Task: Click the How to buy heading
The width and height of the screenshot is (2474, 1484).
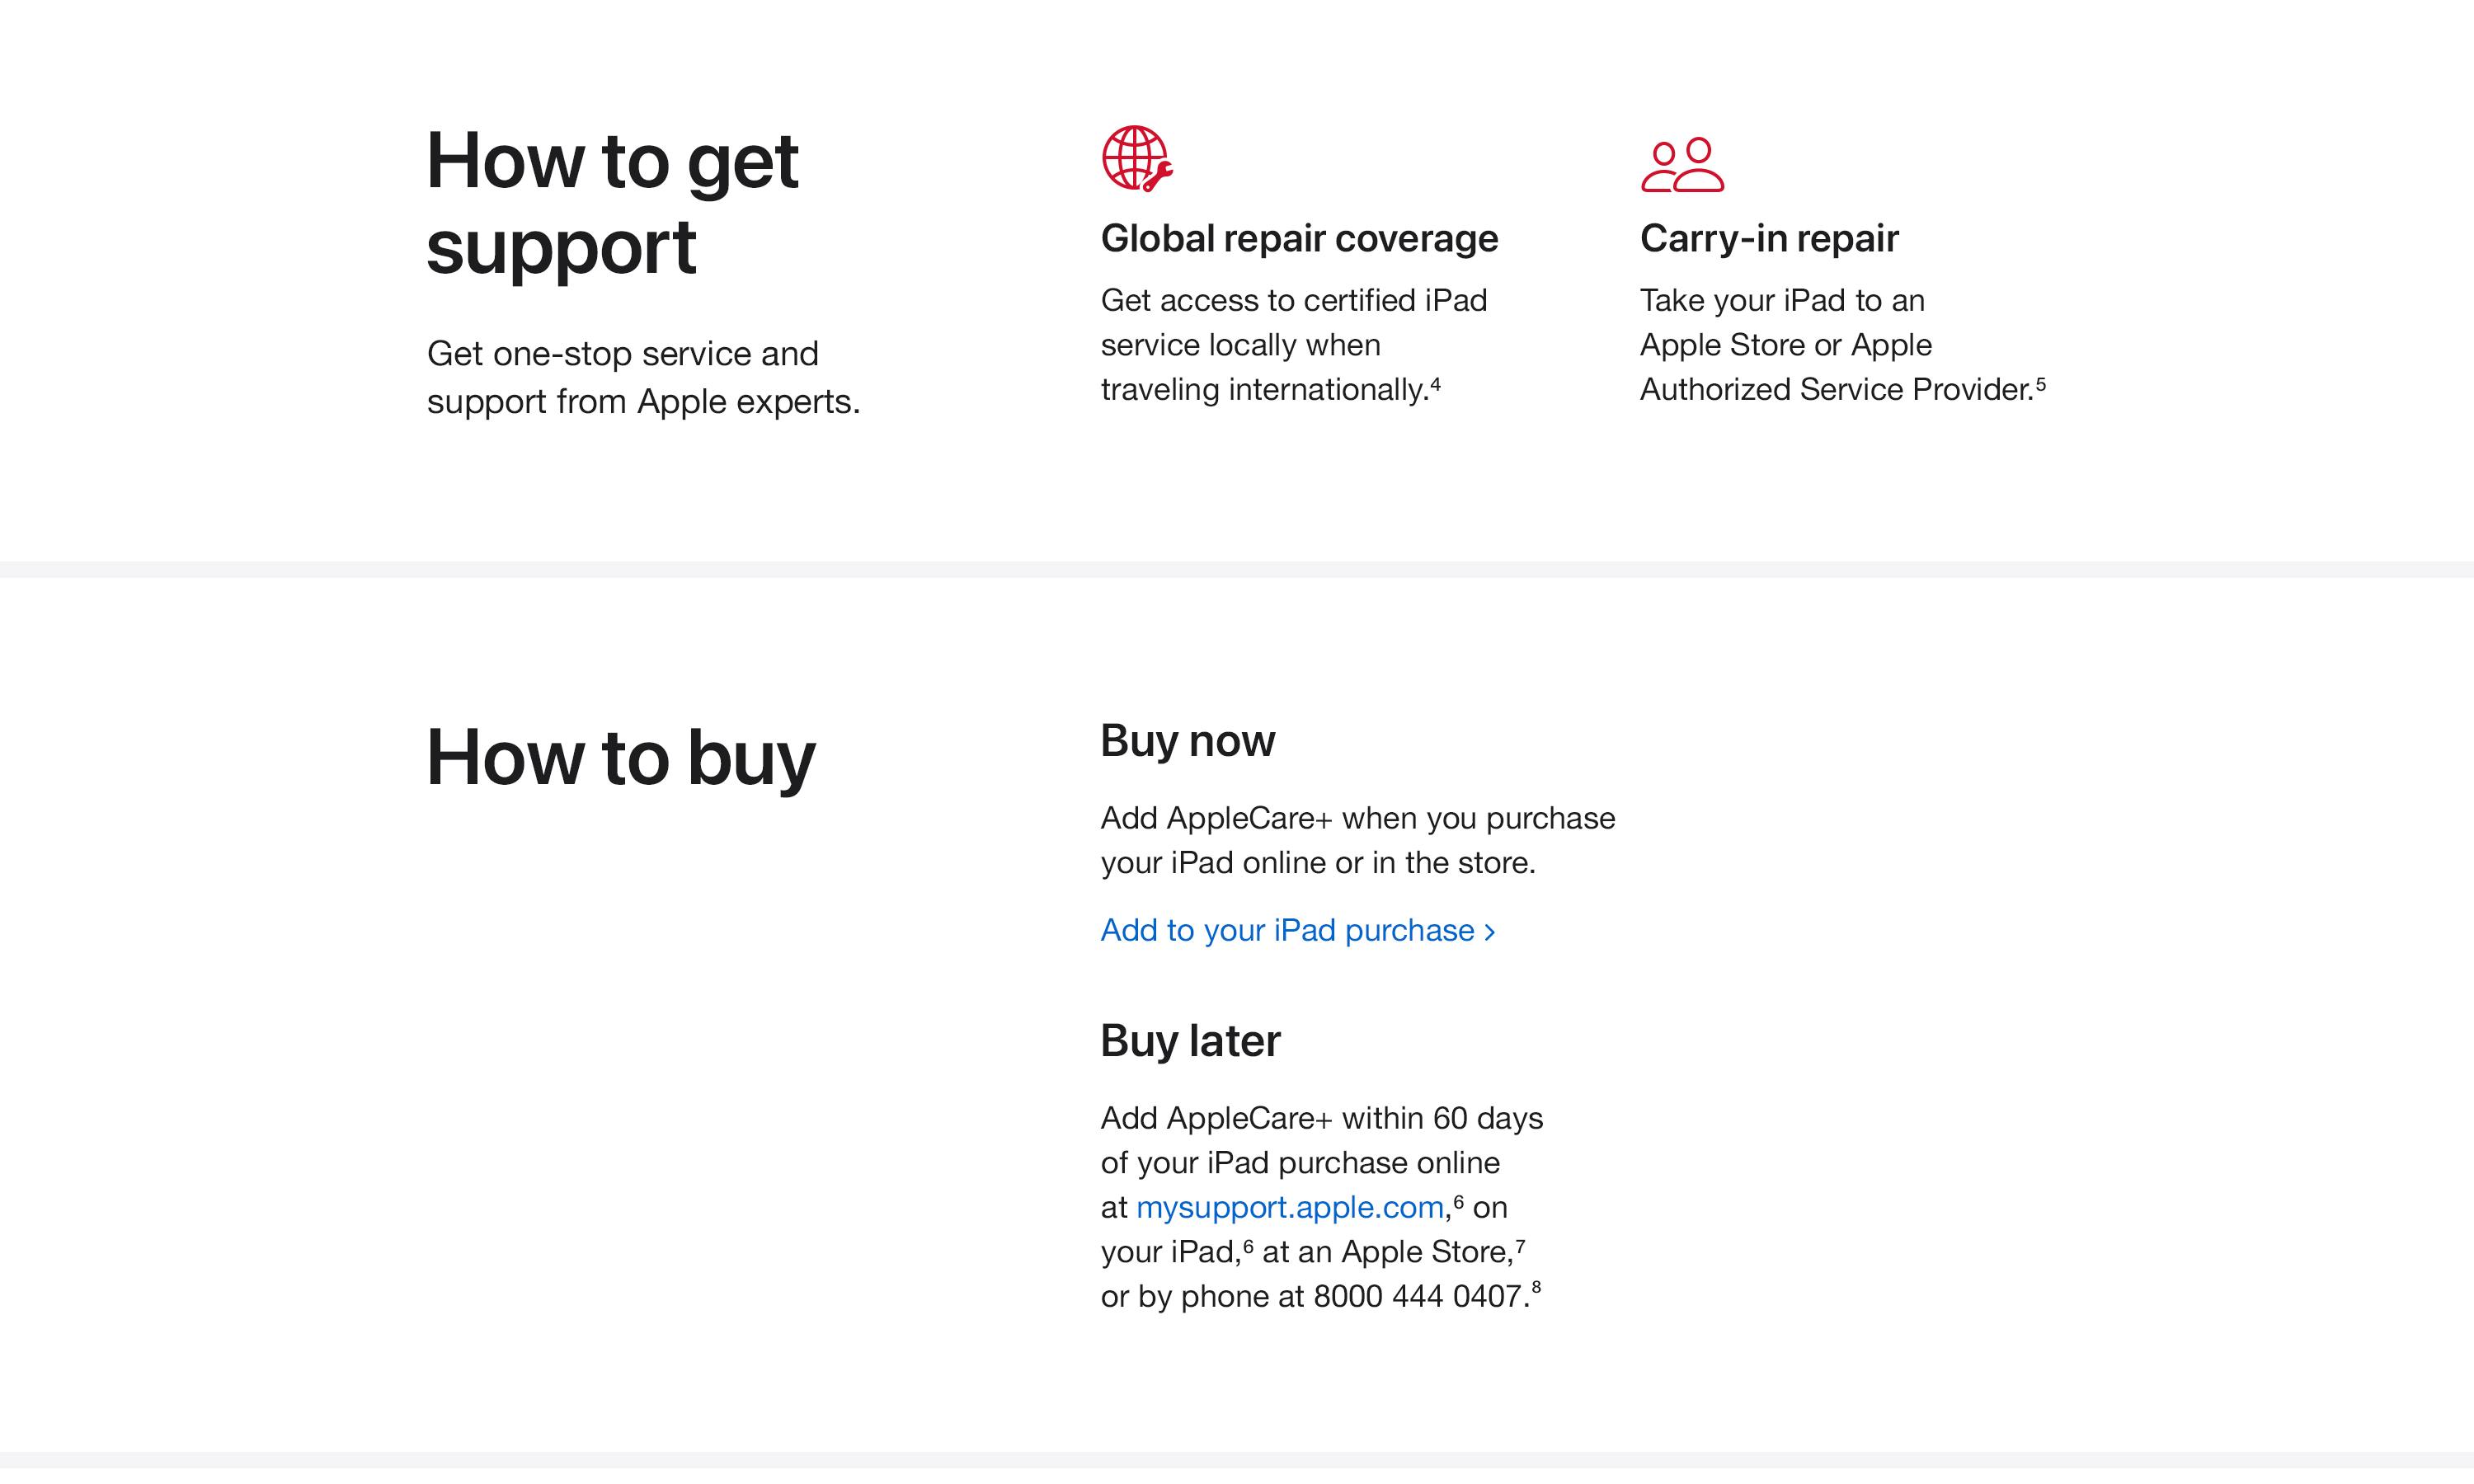Action: (620, 757)
